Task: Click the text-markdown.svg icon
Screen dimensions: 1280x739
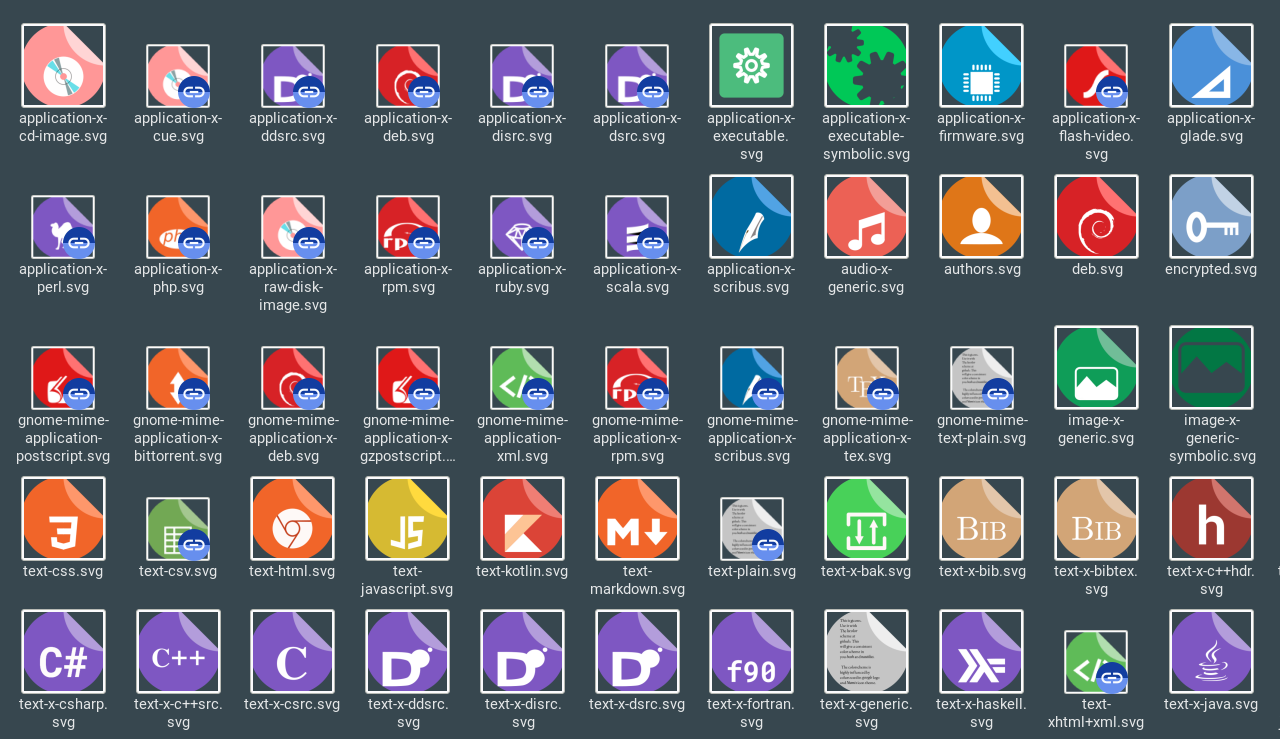Action: [637, 518]
